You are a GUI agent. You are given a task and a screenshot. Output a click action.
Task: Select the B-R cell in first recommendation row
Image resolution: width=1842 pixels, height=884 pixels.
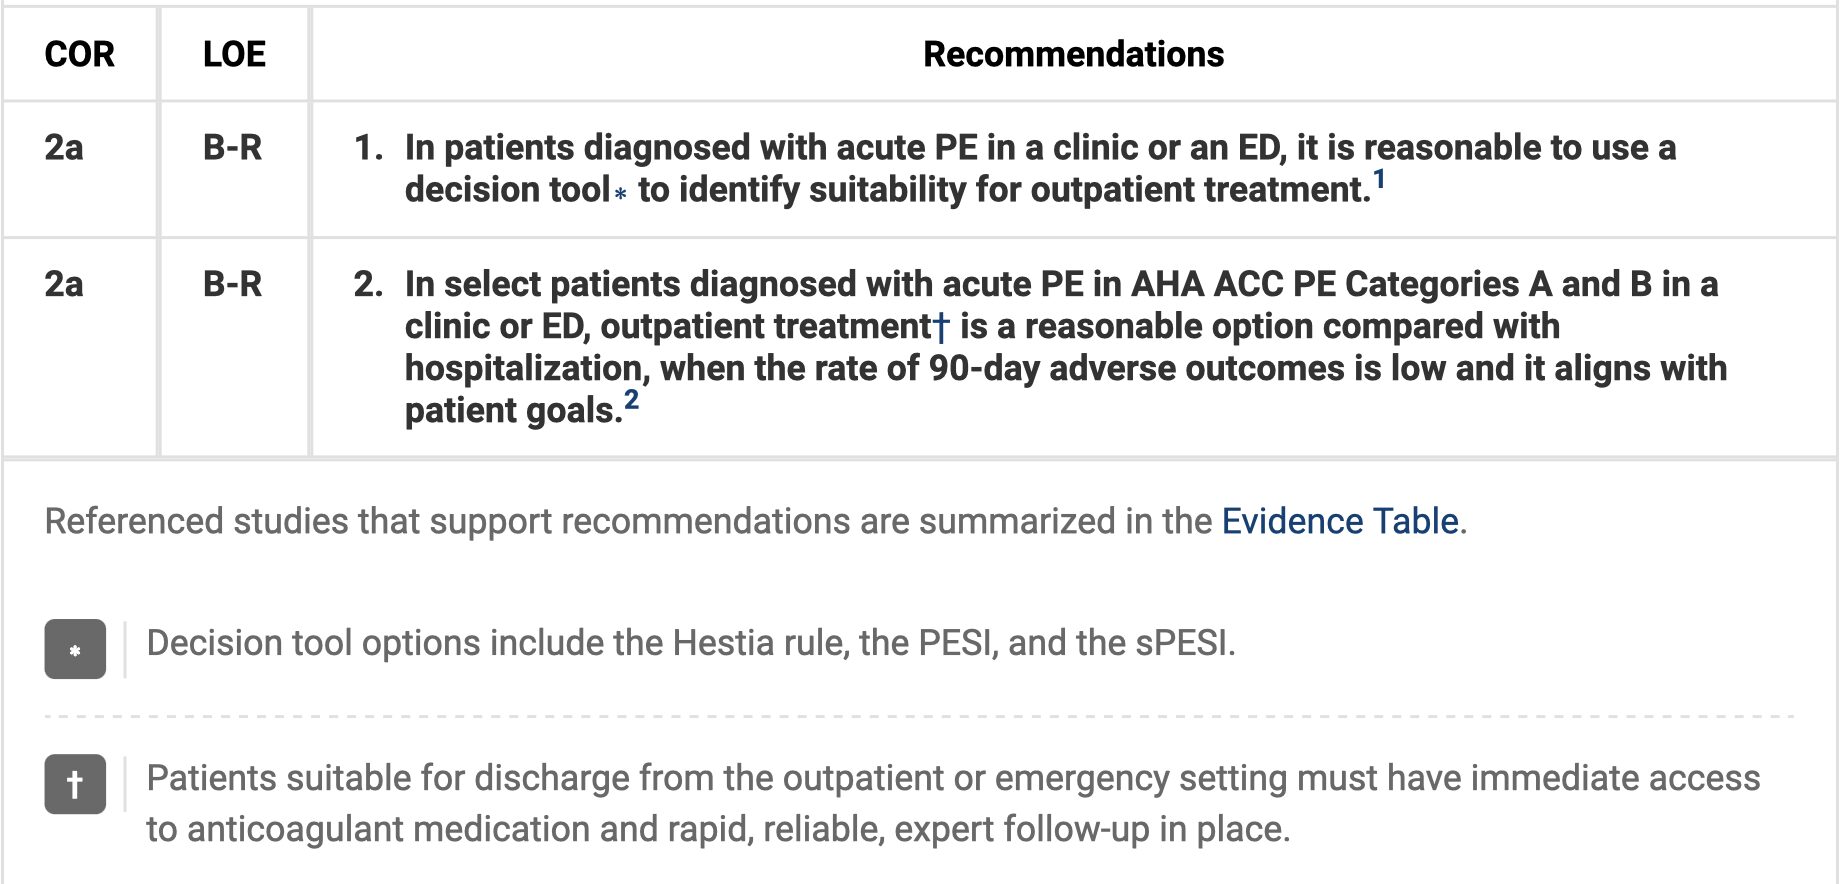[232, 148]
